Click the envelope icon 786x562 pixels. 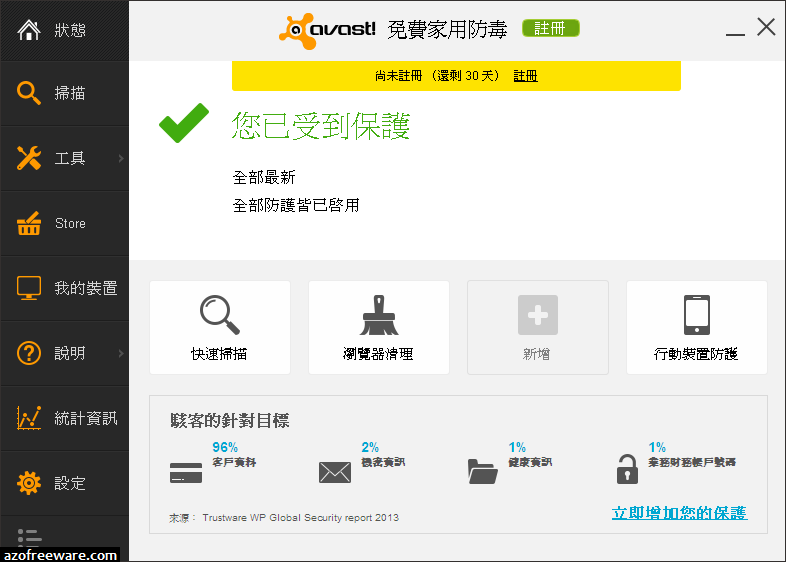tap(335, 472)
